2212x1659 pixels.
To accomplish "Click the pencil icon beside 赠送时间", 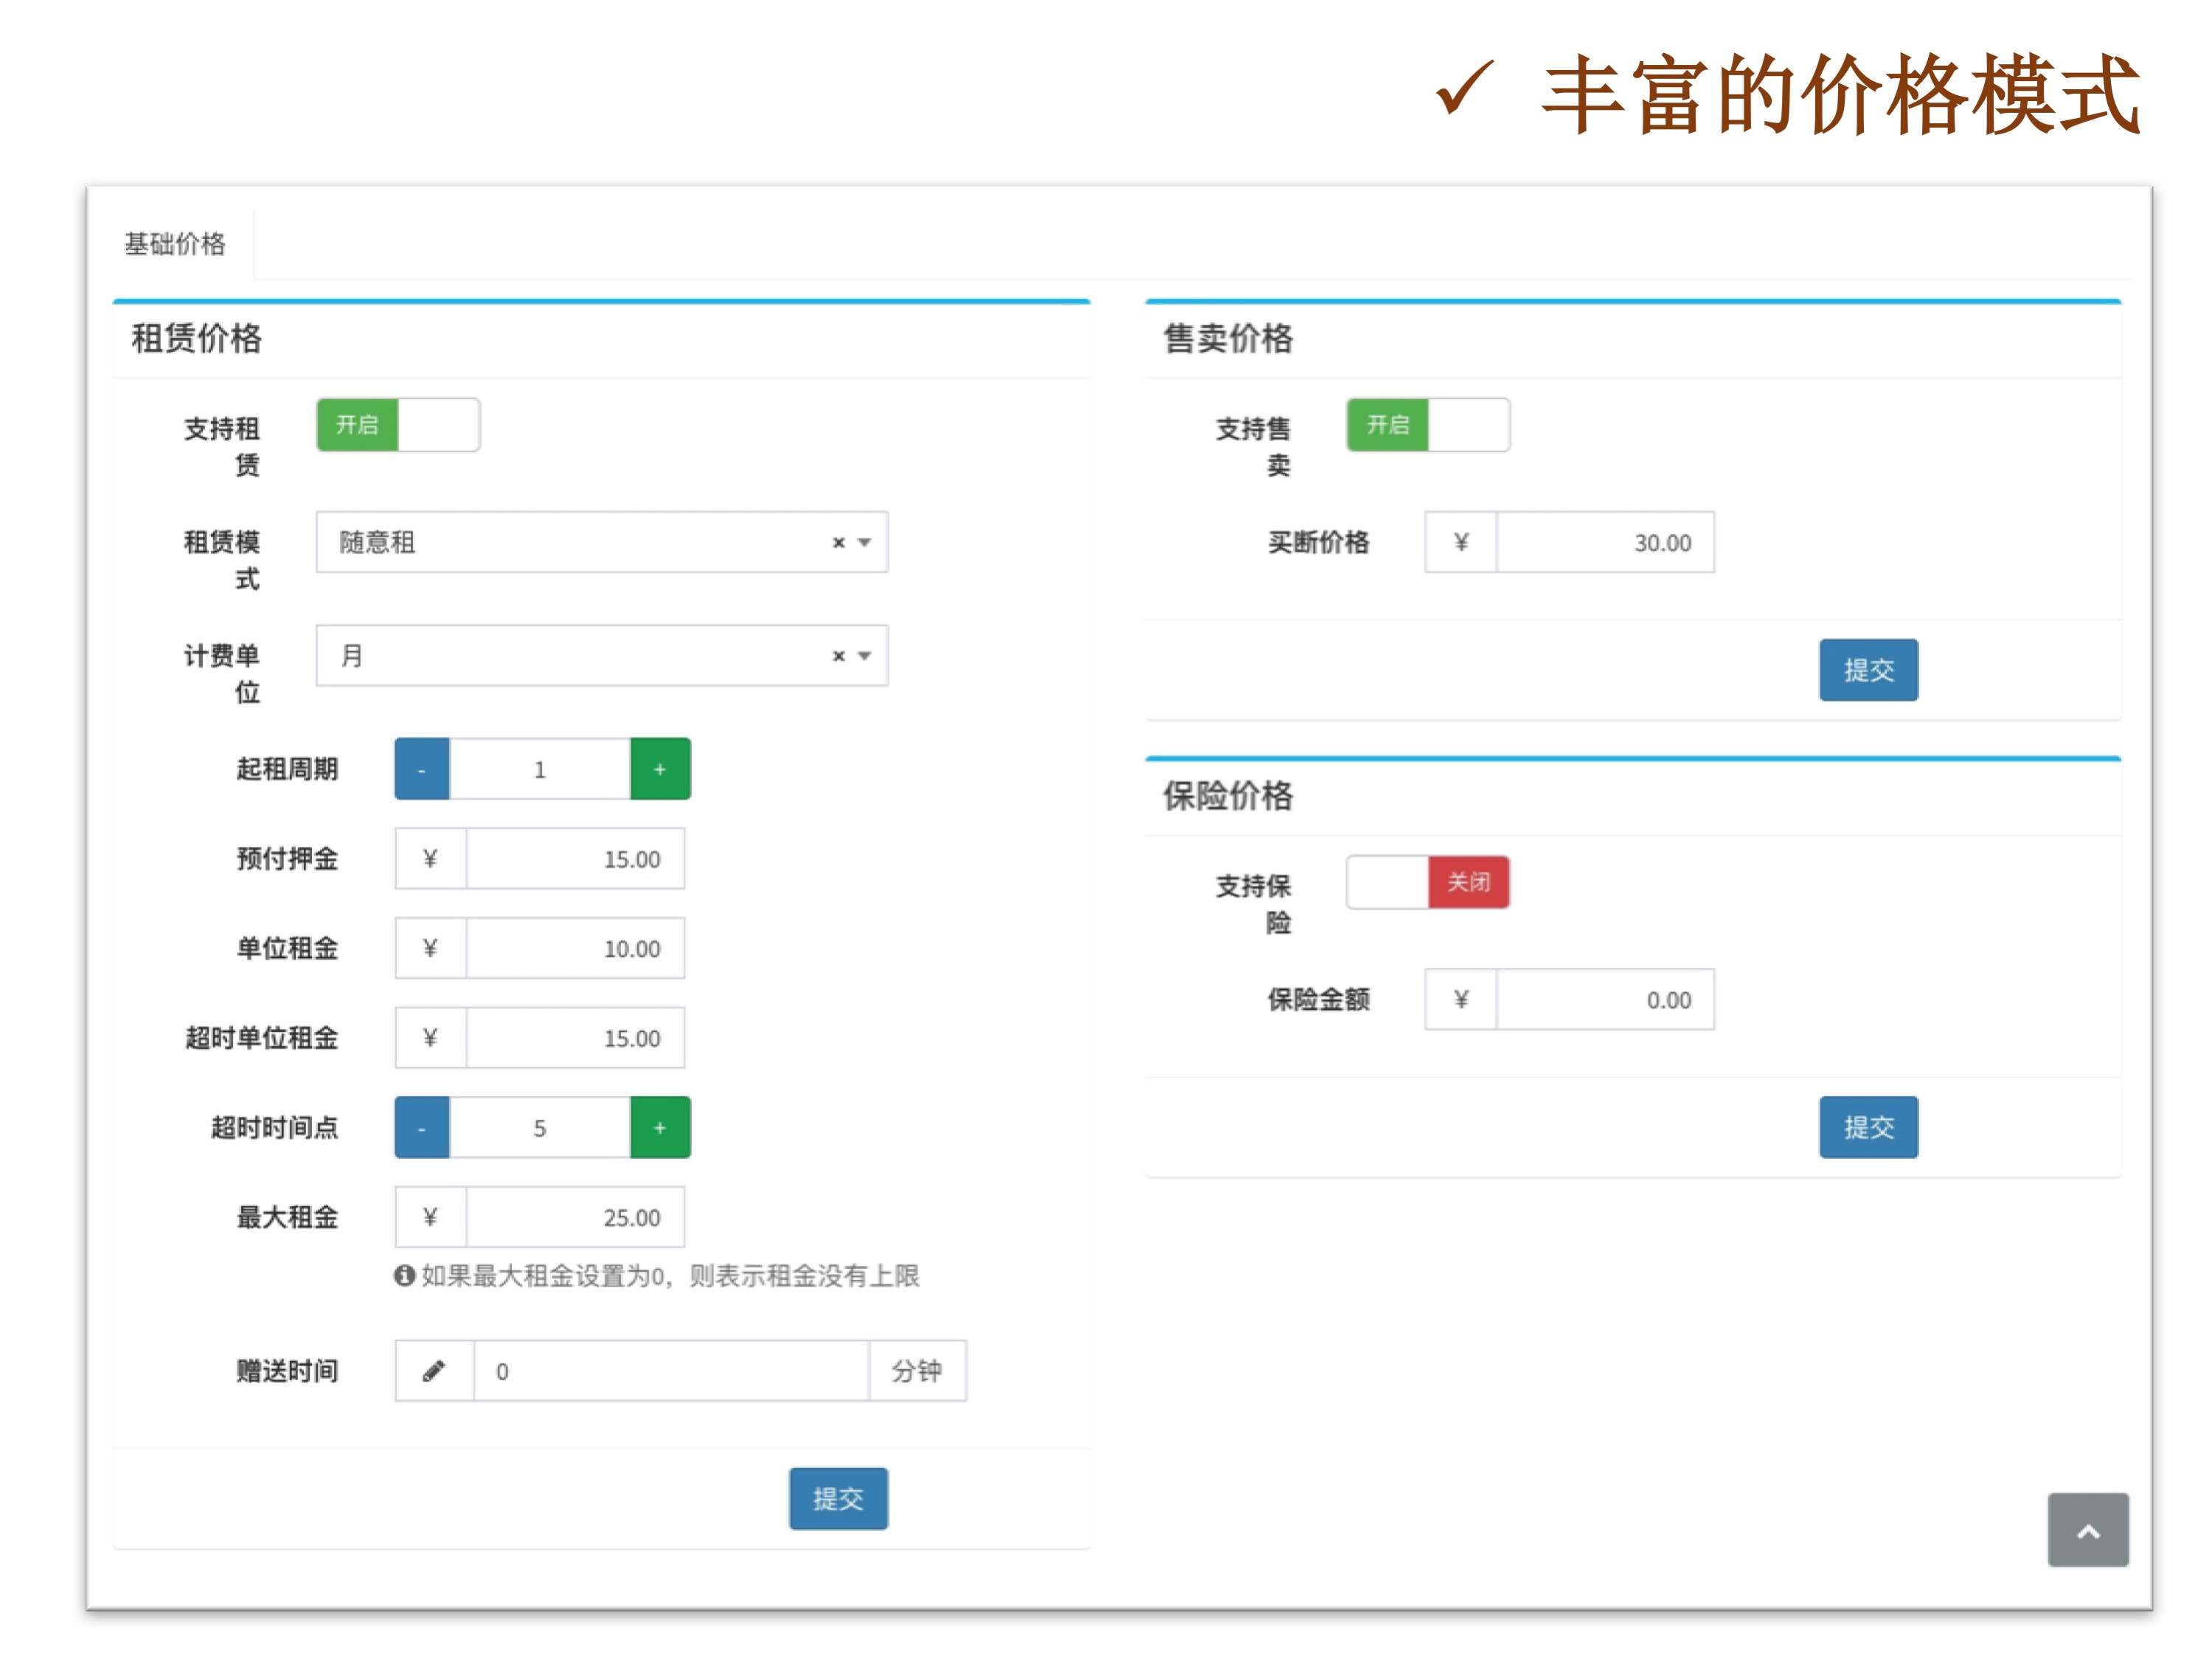I will pyautogui.click(x=434, y=1371).
